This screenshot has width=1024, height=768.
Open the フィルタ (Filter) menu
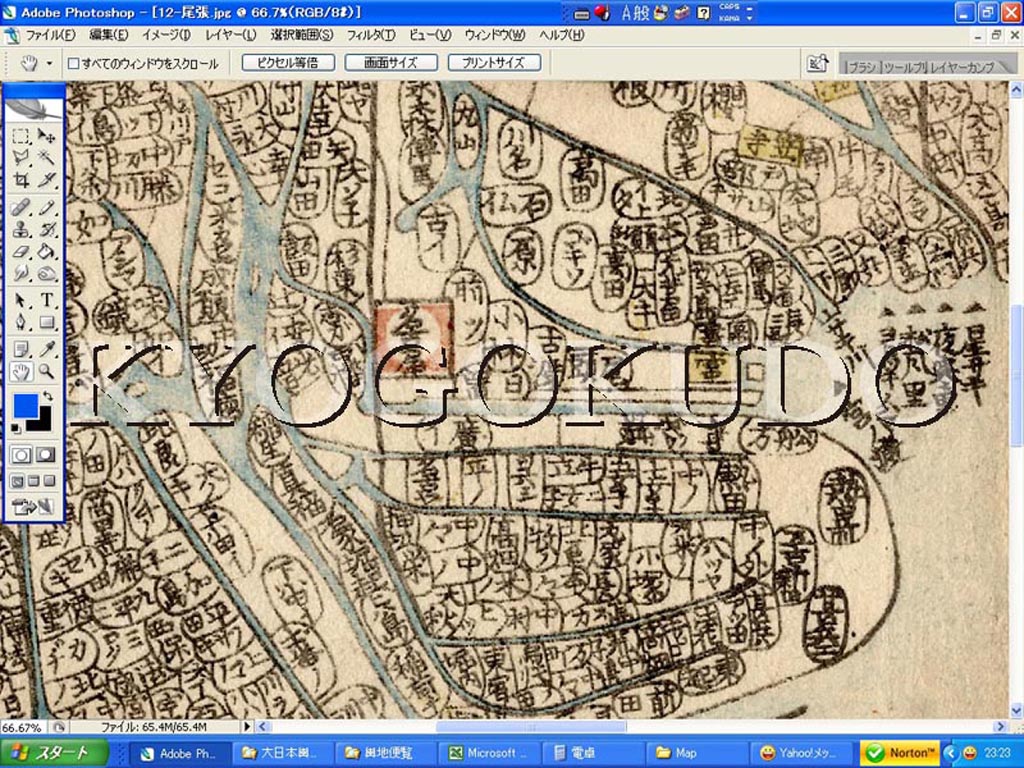370,35
